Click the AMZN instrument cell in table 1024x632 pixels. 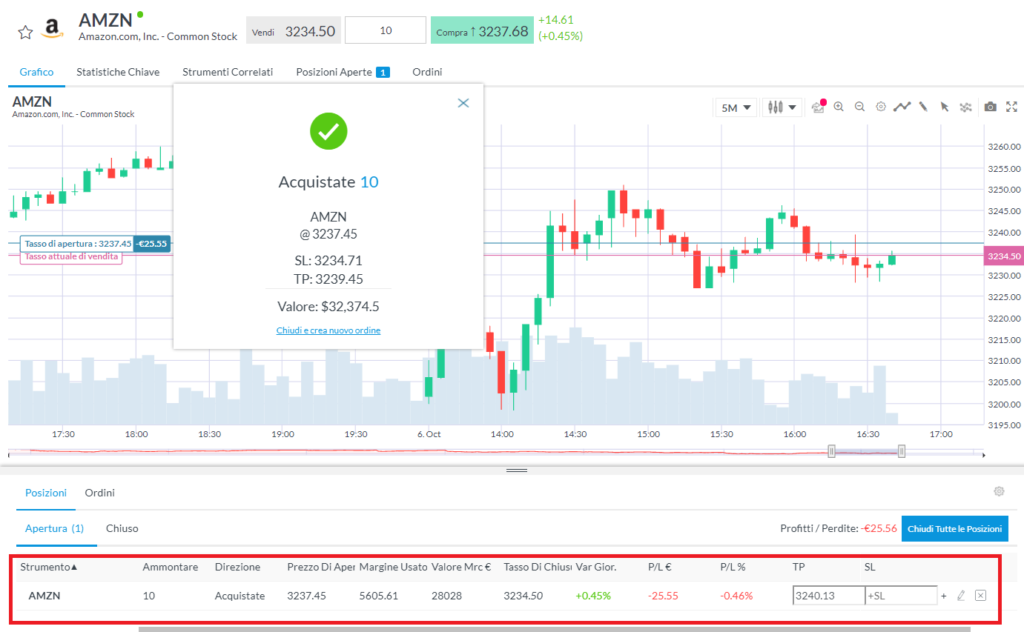(44, 595)
